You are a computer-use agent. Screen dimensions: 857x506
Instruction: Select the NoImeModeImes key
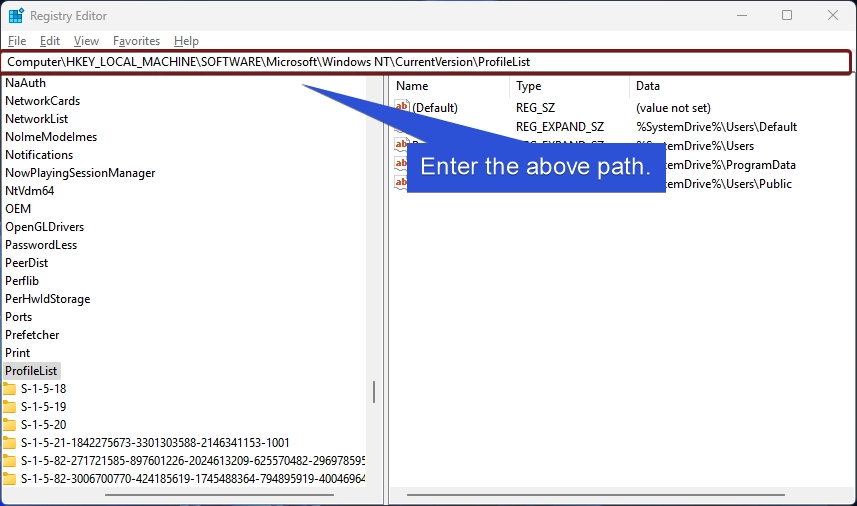[51, 137]
